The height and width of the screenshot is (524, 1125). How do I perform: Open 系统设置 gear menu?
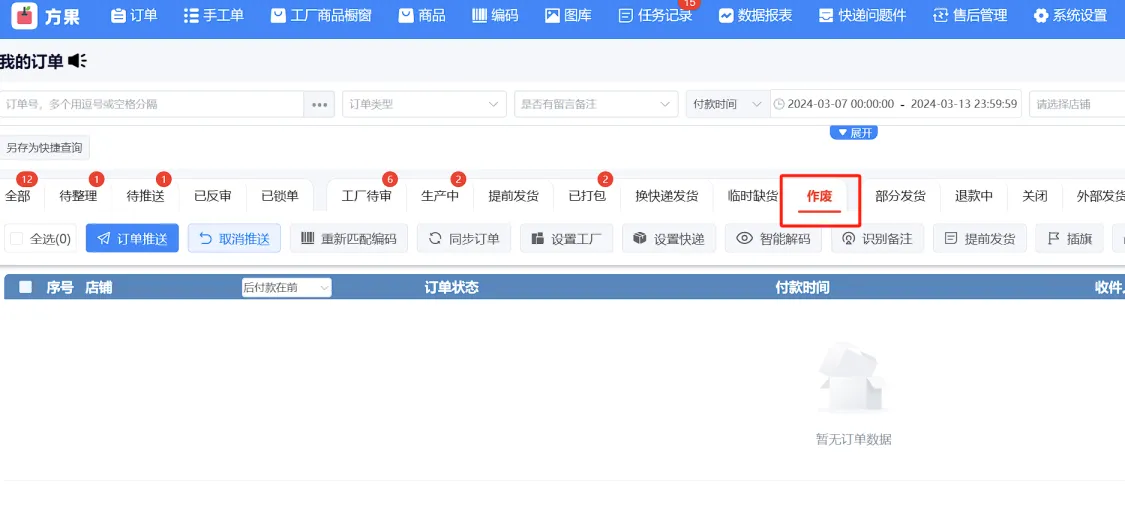pos(1070,15)
